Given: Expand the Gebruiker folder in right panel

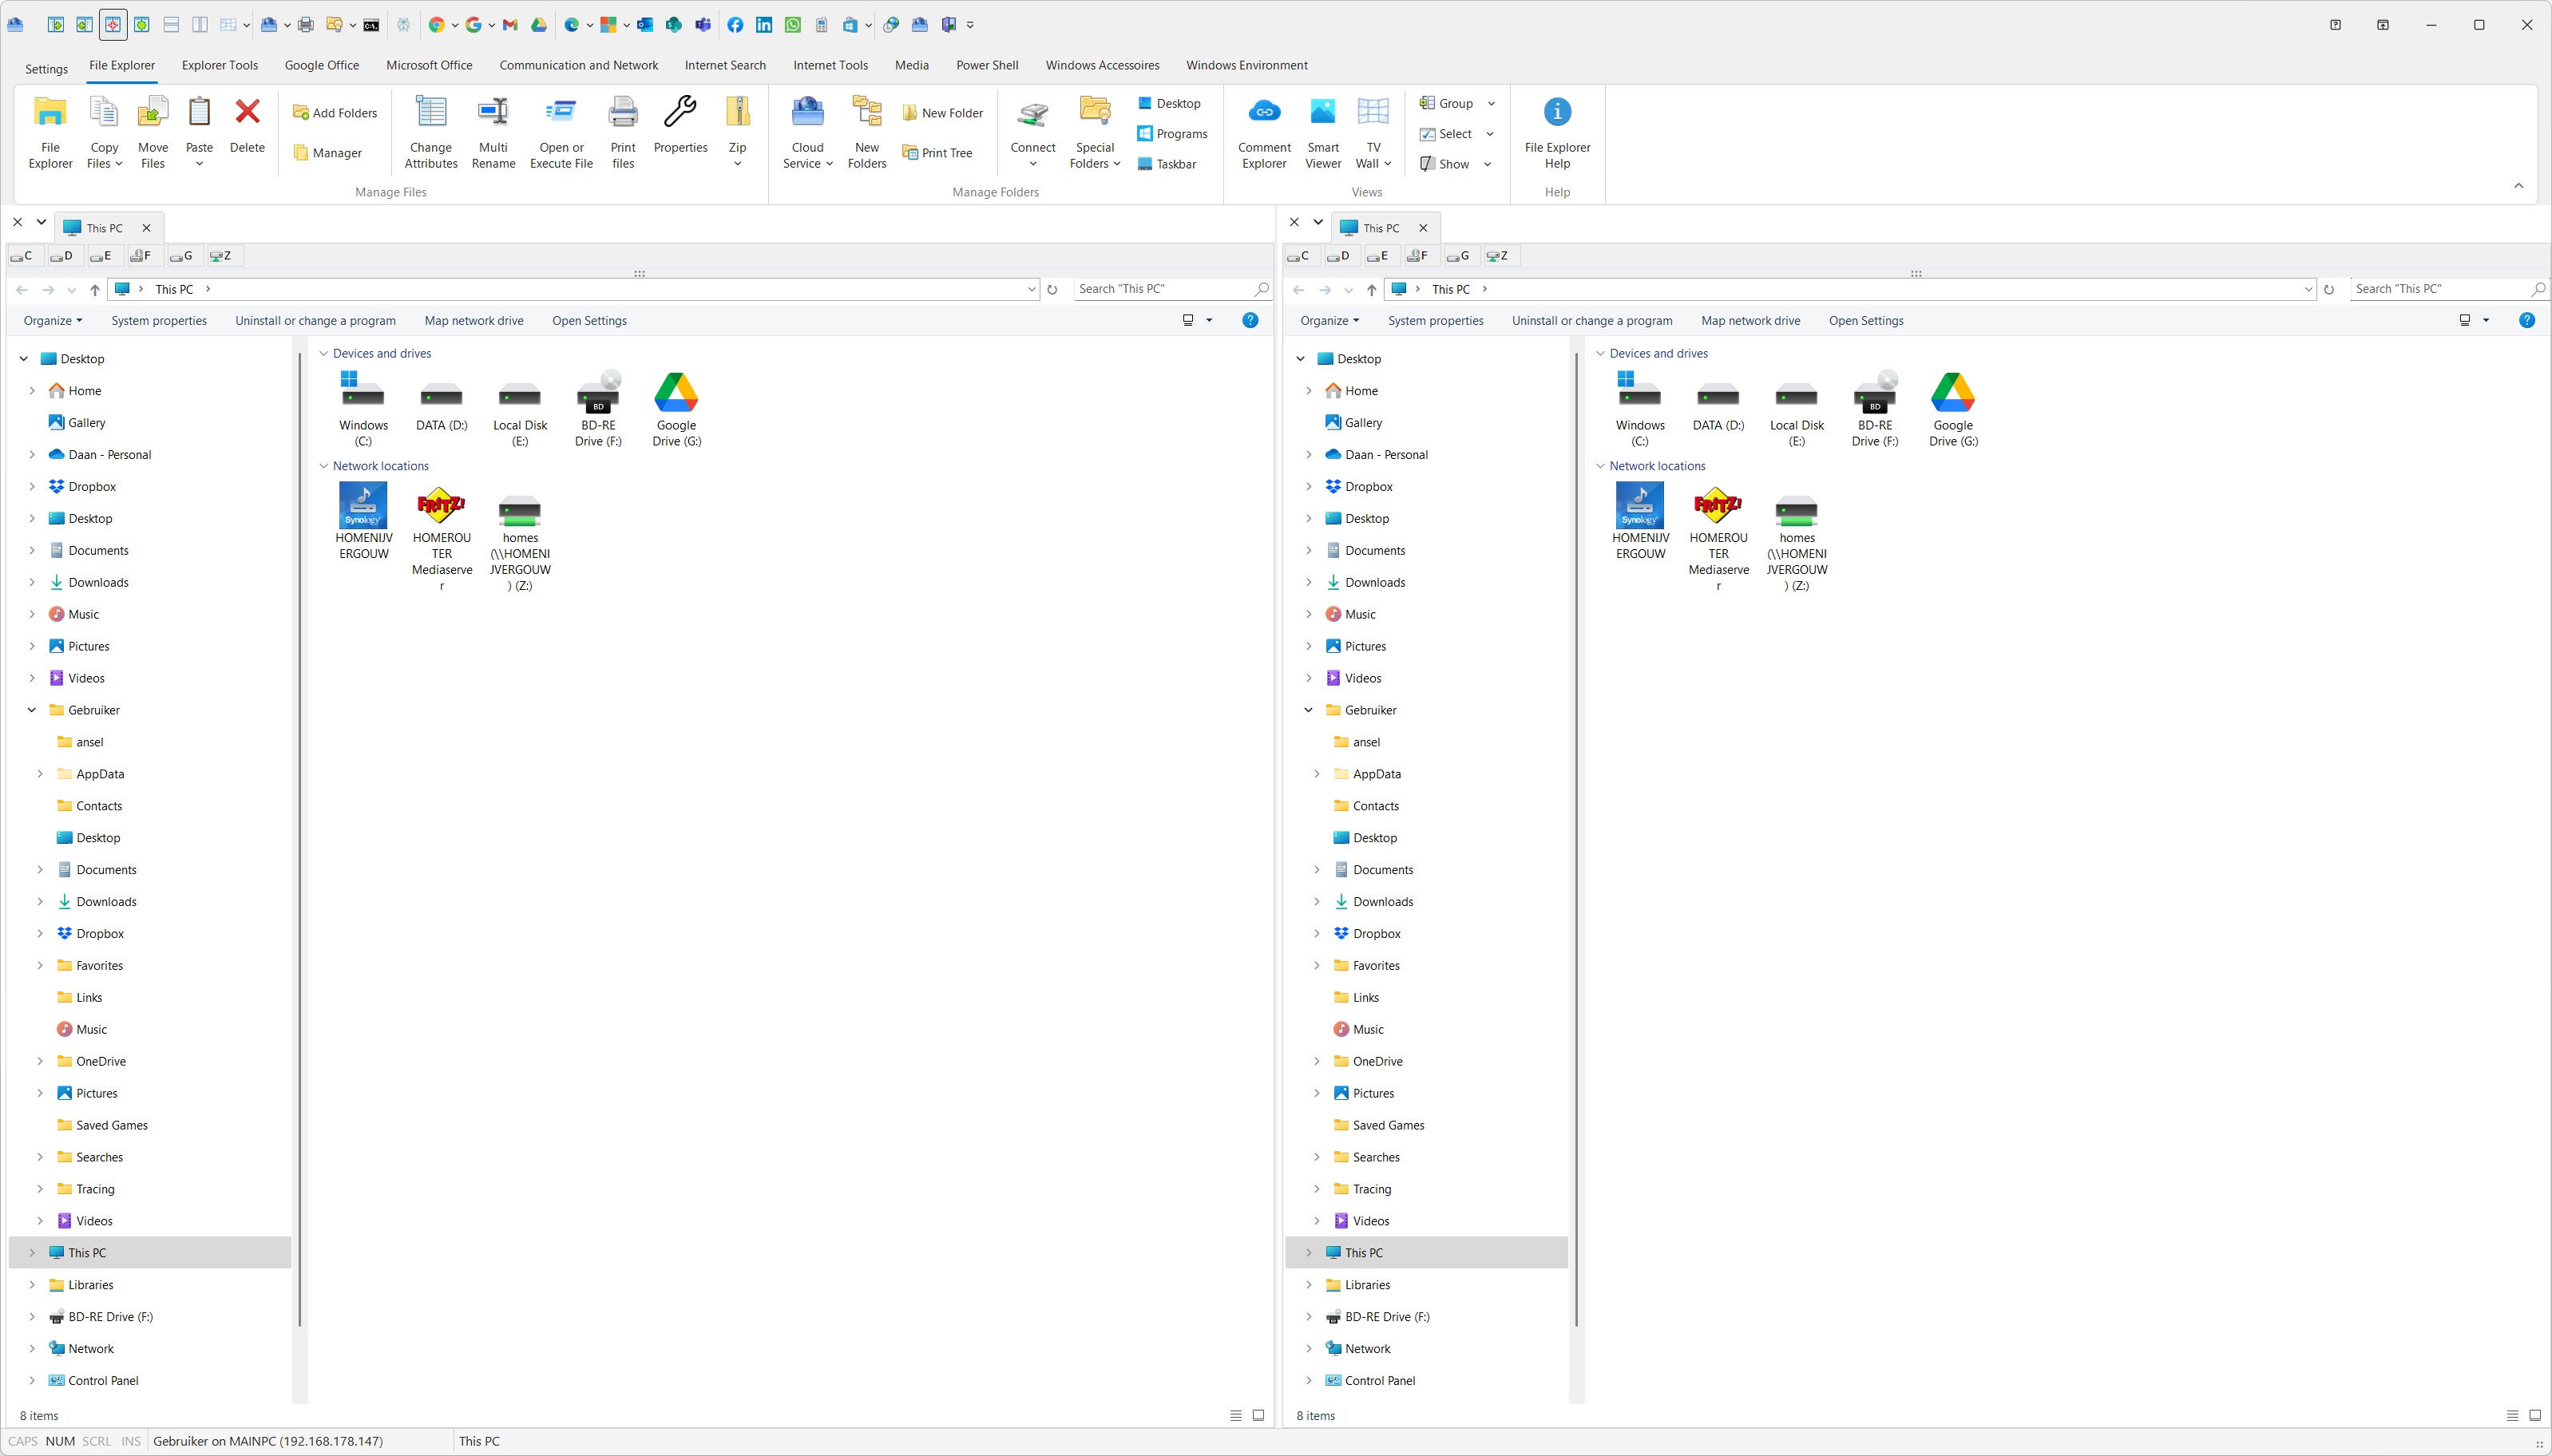Looking at the screenshot, I should tap(1310, 710).
